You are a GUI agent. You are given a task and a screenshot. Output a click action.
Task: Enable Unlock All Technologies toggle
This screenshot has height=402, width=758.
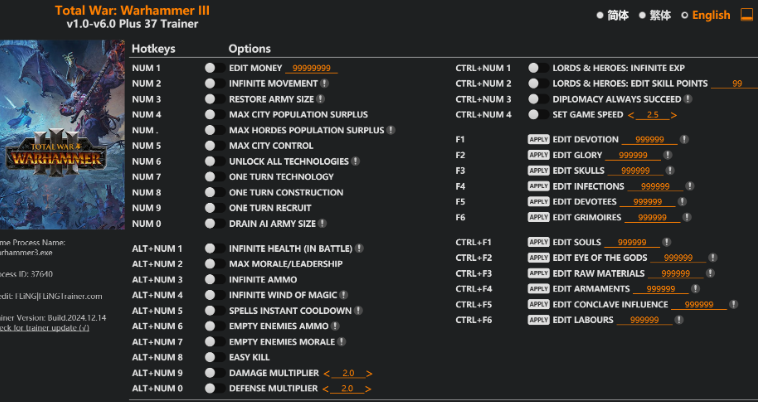pos(215,161)
